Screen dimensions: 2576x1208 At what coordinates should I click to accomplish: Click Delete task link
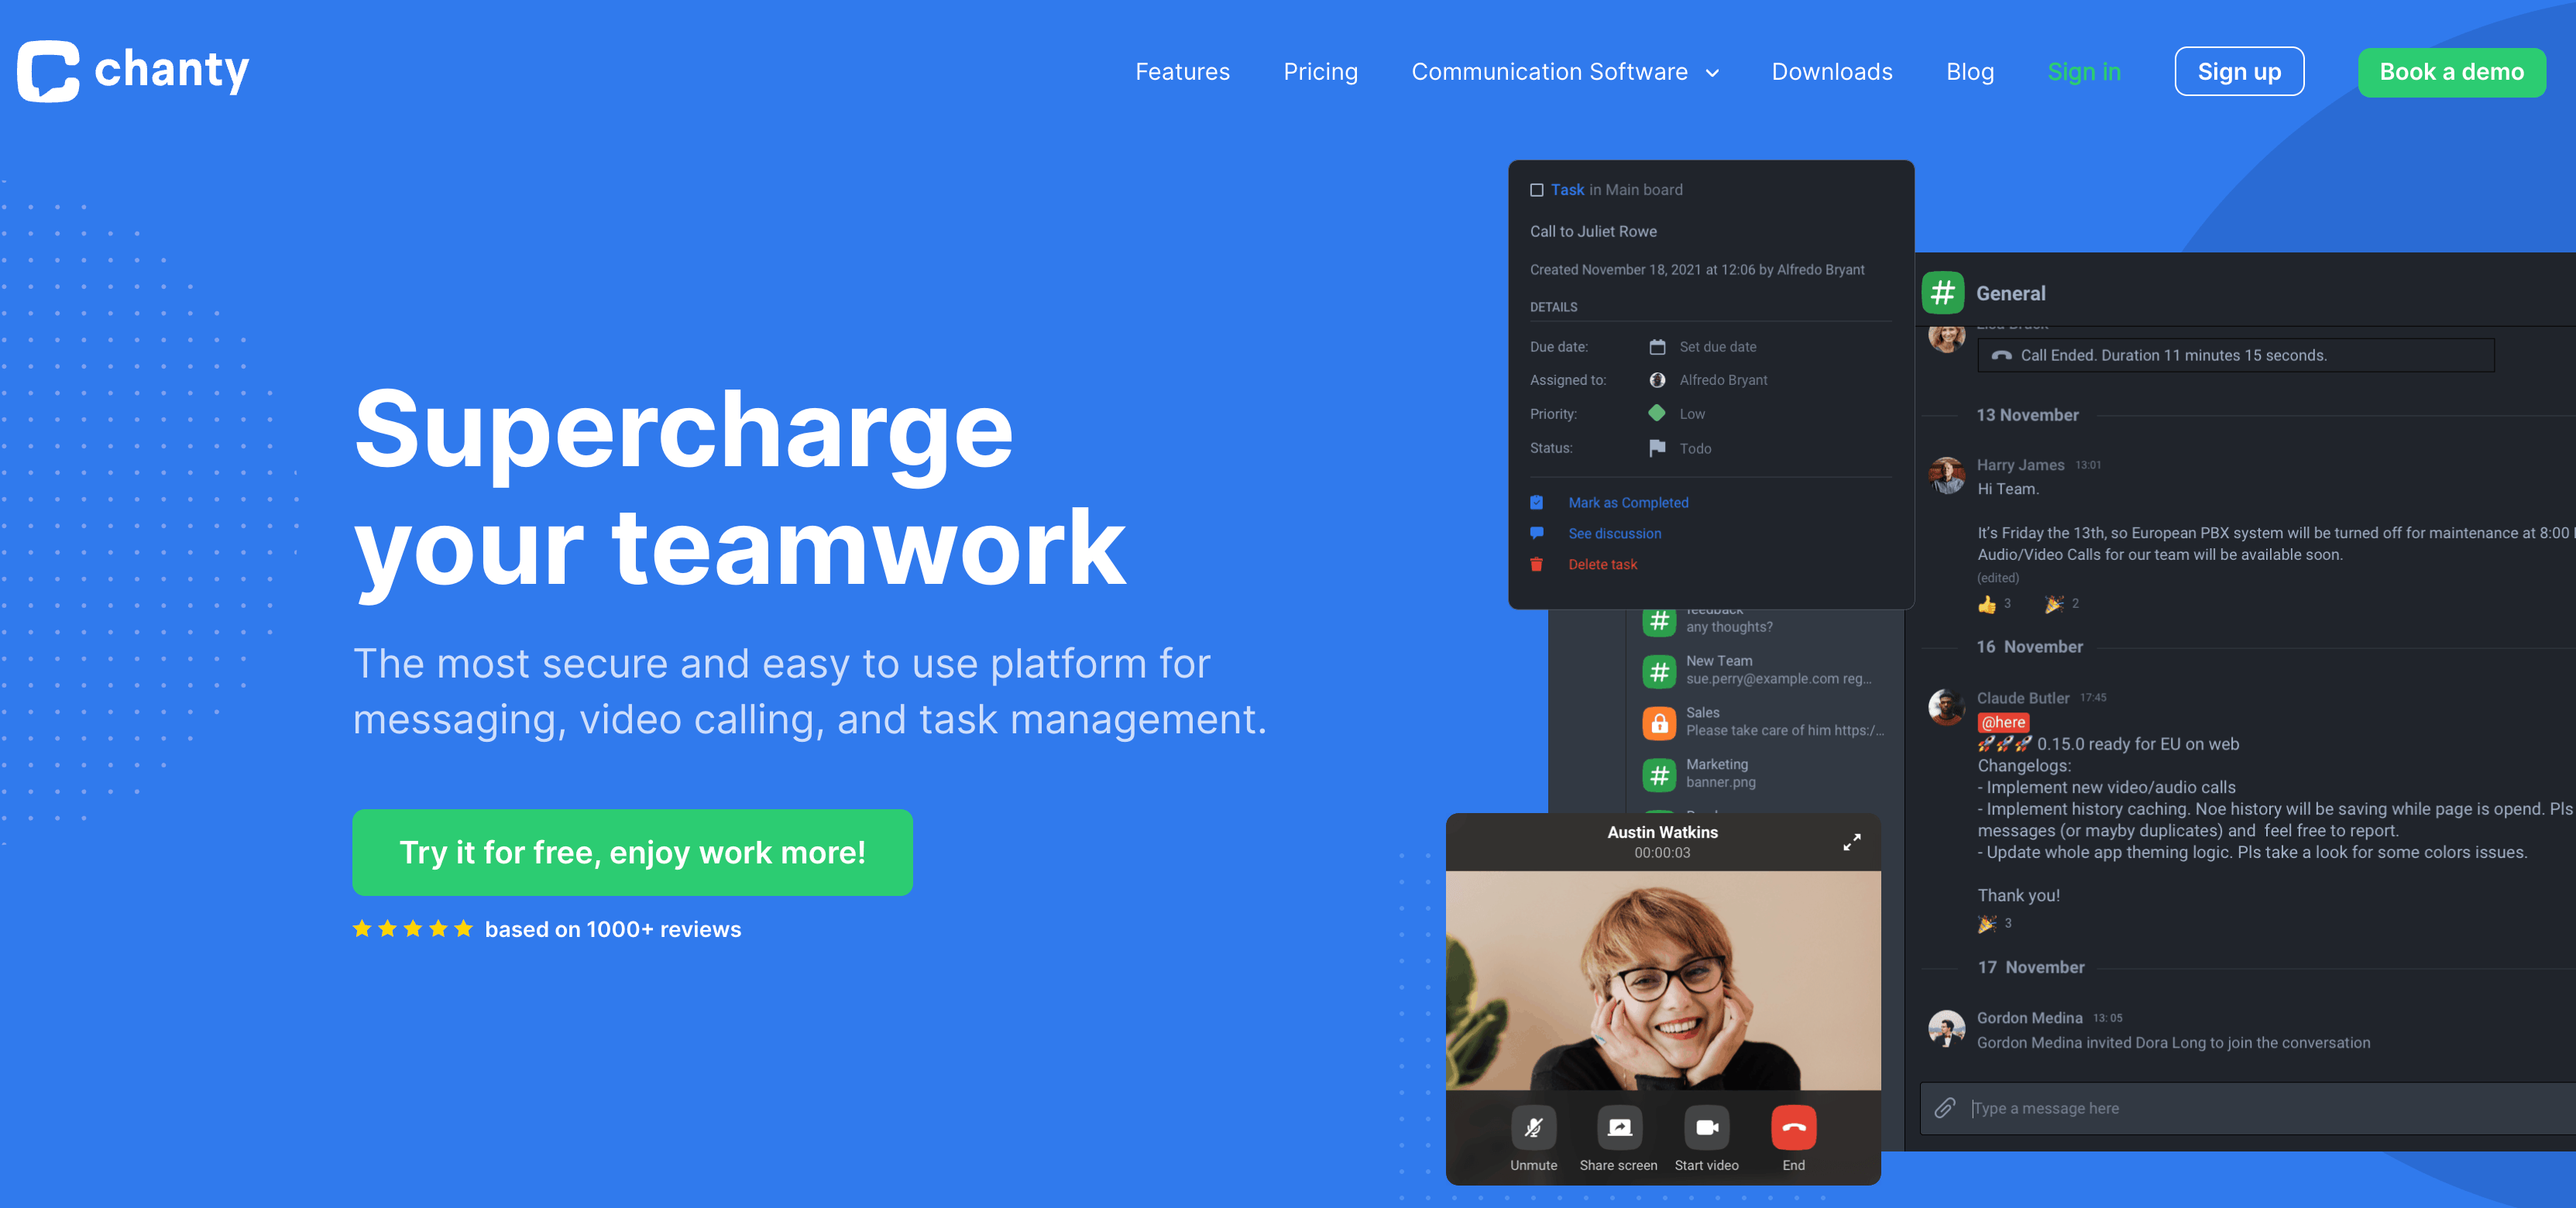[x=1602, y=565]
